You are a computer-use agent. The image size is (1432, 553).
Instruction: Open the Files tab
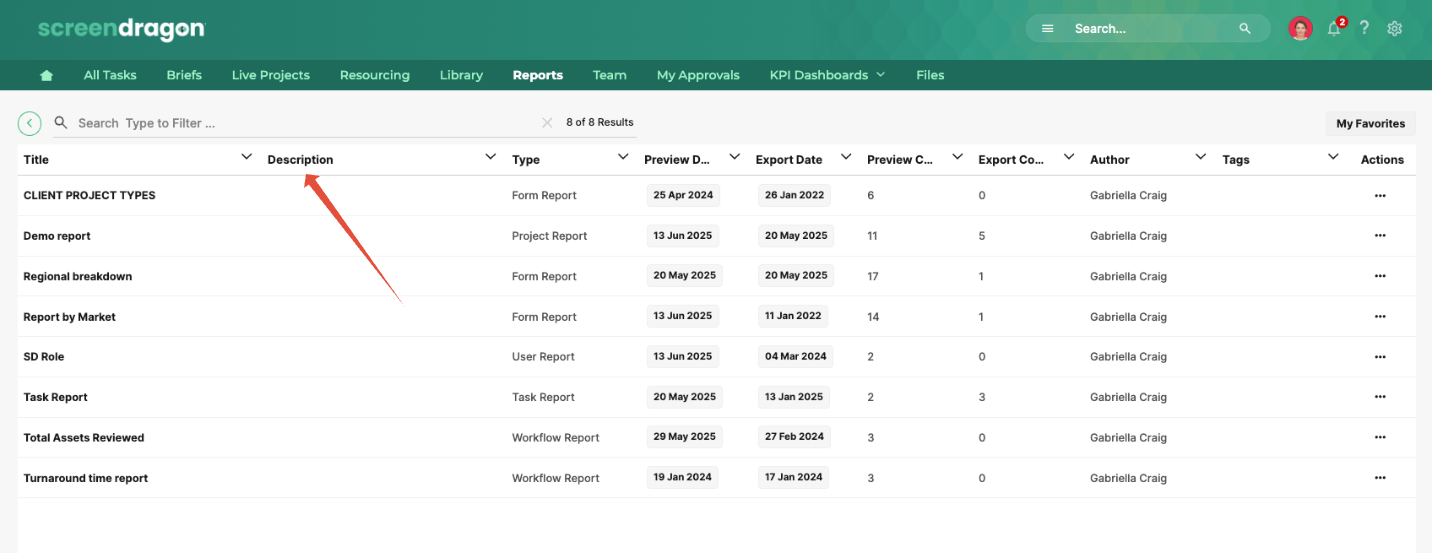(930, 75)
